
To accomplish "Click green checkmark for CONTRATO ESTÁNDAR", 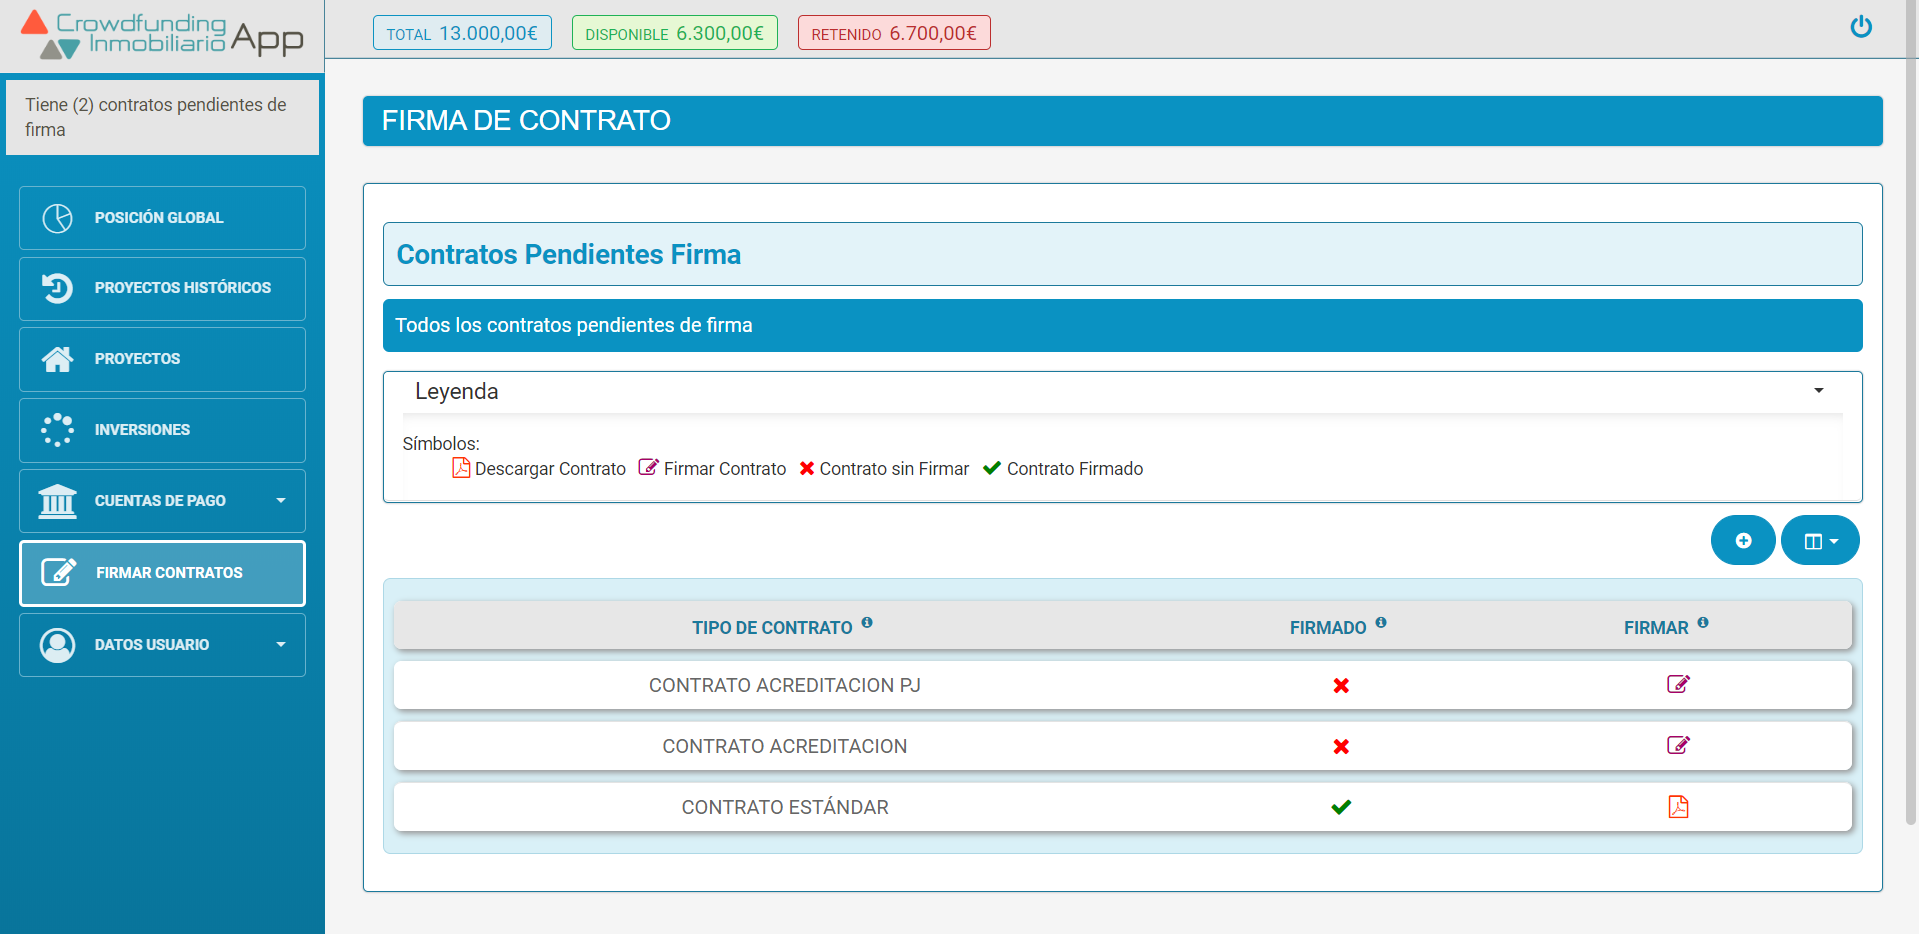I will click(x=1341, y=807).
